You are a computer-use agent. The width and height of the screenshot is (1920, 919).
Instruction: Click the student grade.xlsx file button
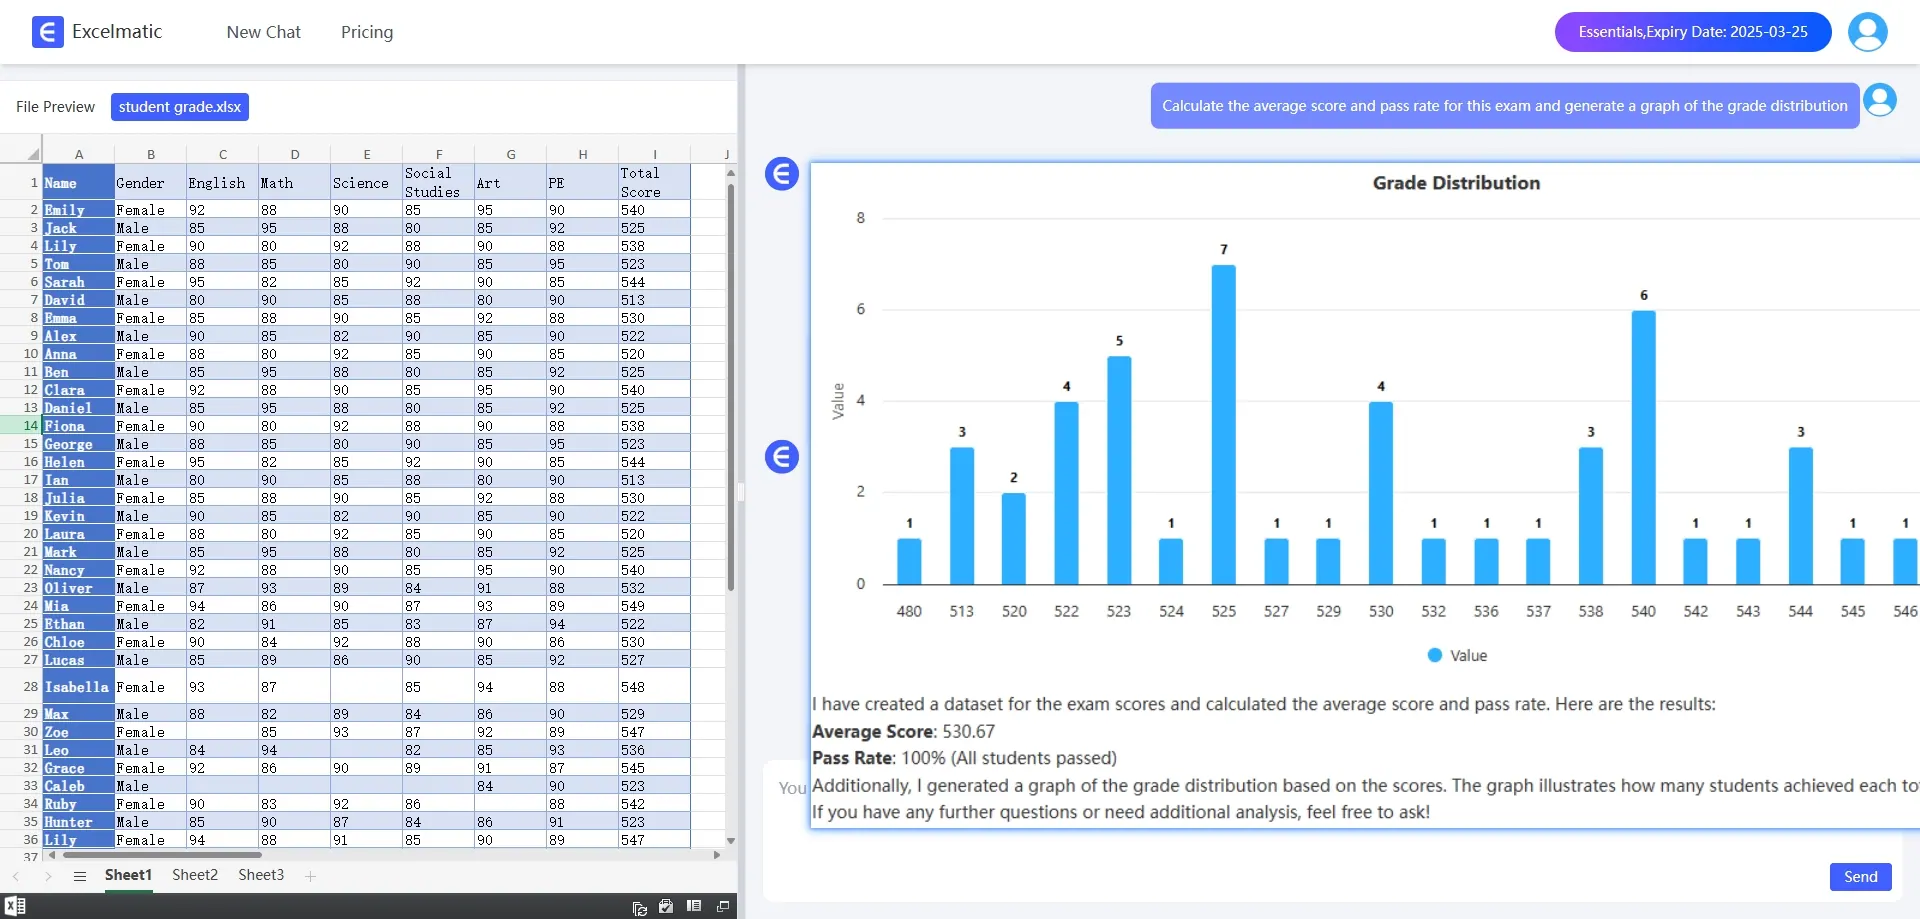(x=180, y=107)
